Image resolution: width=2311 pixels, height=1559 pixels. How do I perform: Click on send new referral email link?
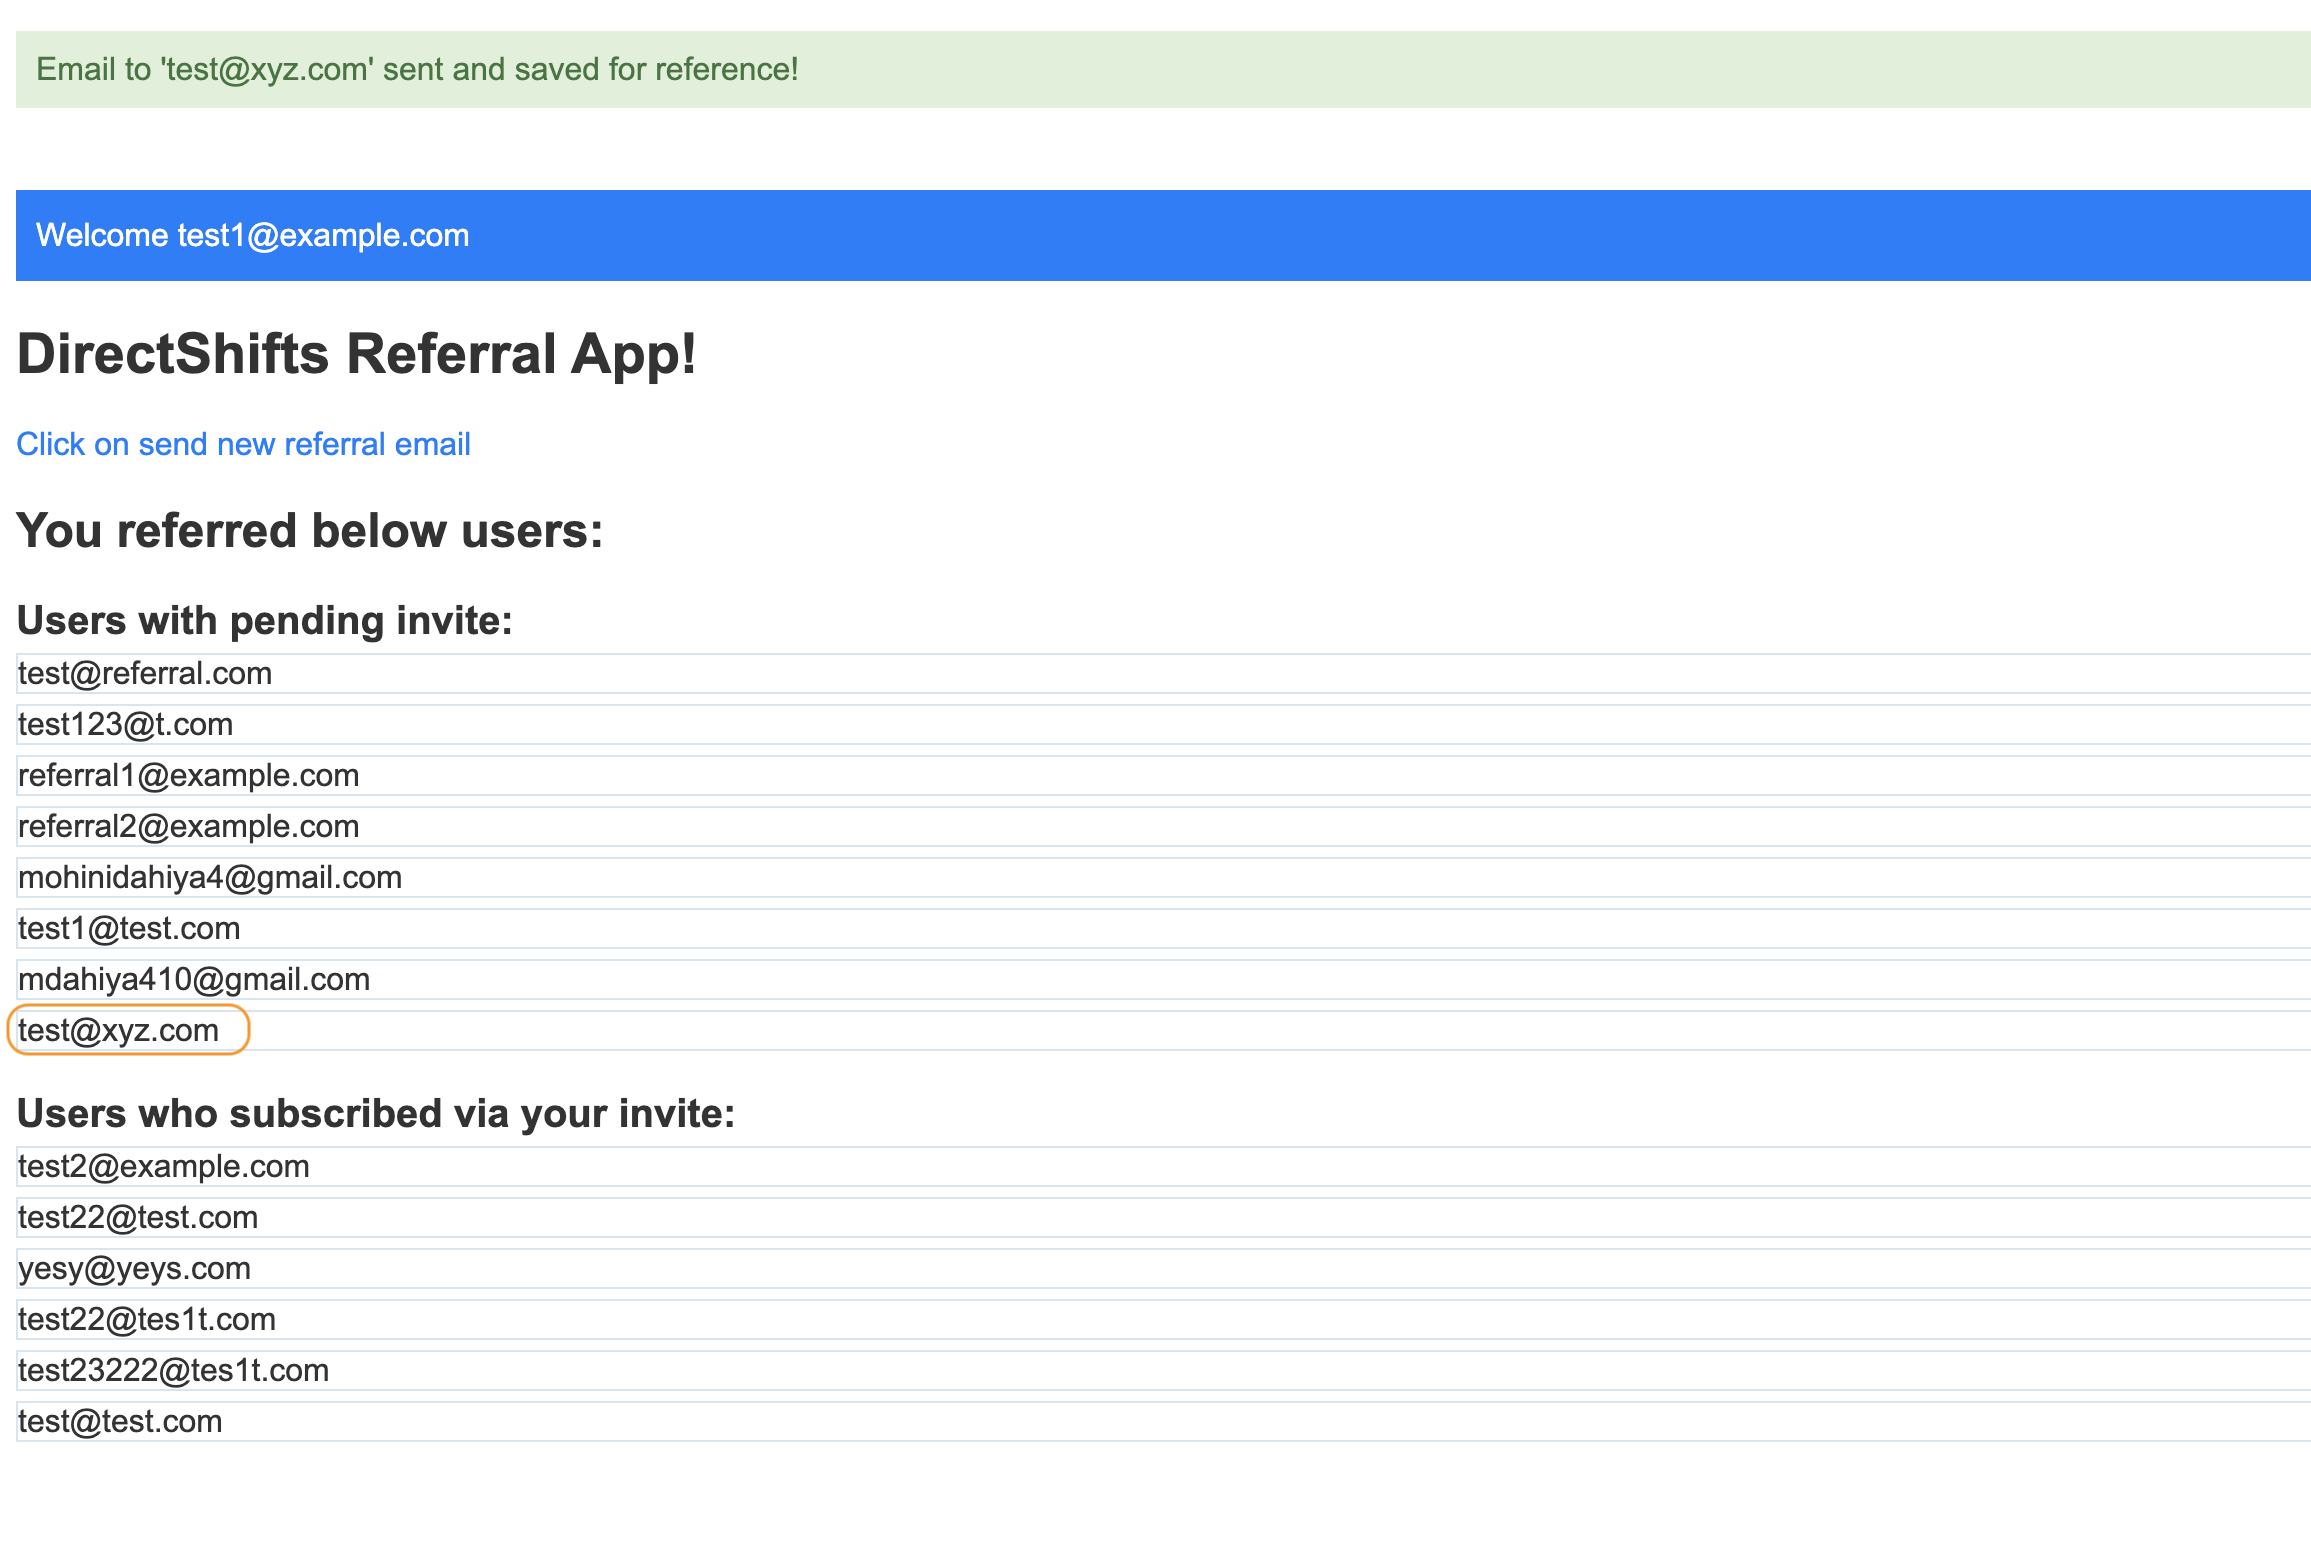[x=242, y=443]
